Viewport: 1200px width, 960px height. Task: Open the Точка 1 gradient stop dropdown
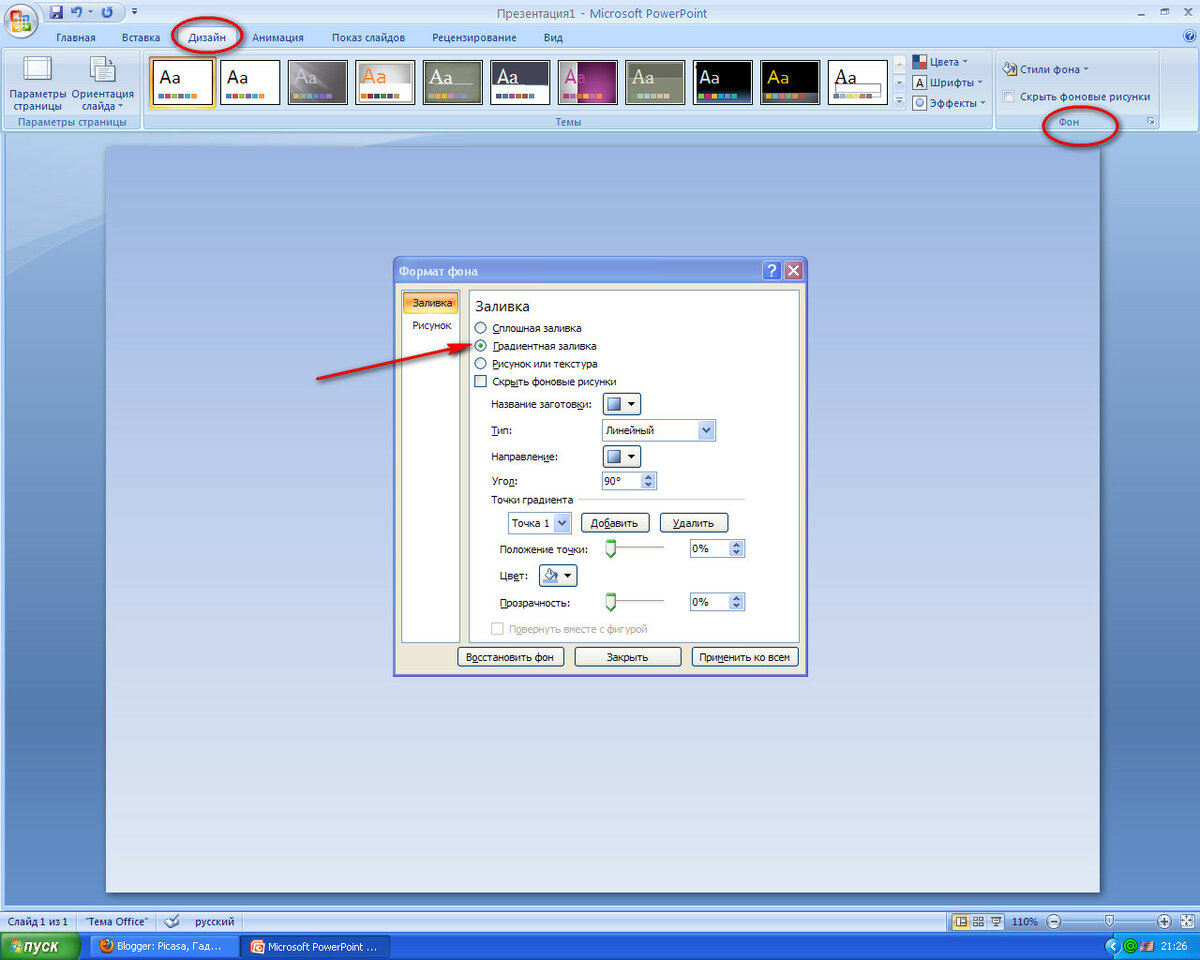click(539, 523)
